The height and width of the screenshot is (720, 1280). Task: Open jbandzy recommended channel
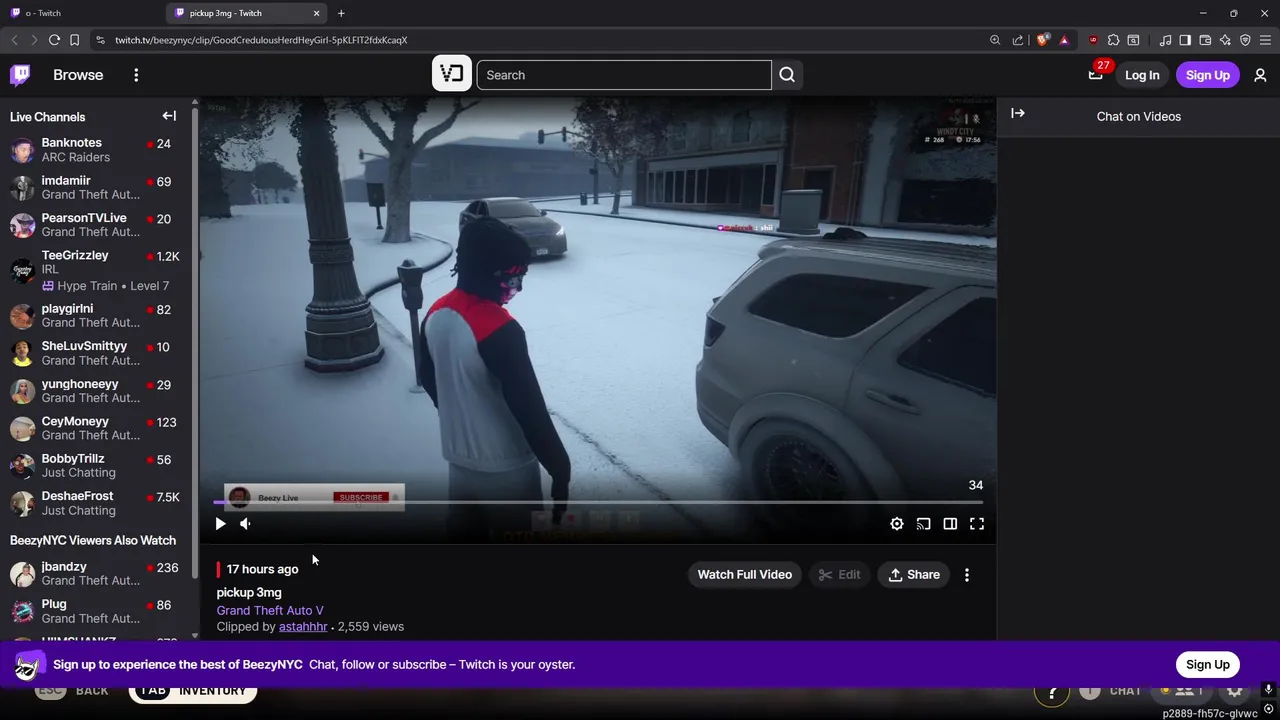coord(96,574)
